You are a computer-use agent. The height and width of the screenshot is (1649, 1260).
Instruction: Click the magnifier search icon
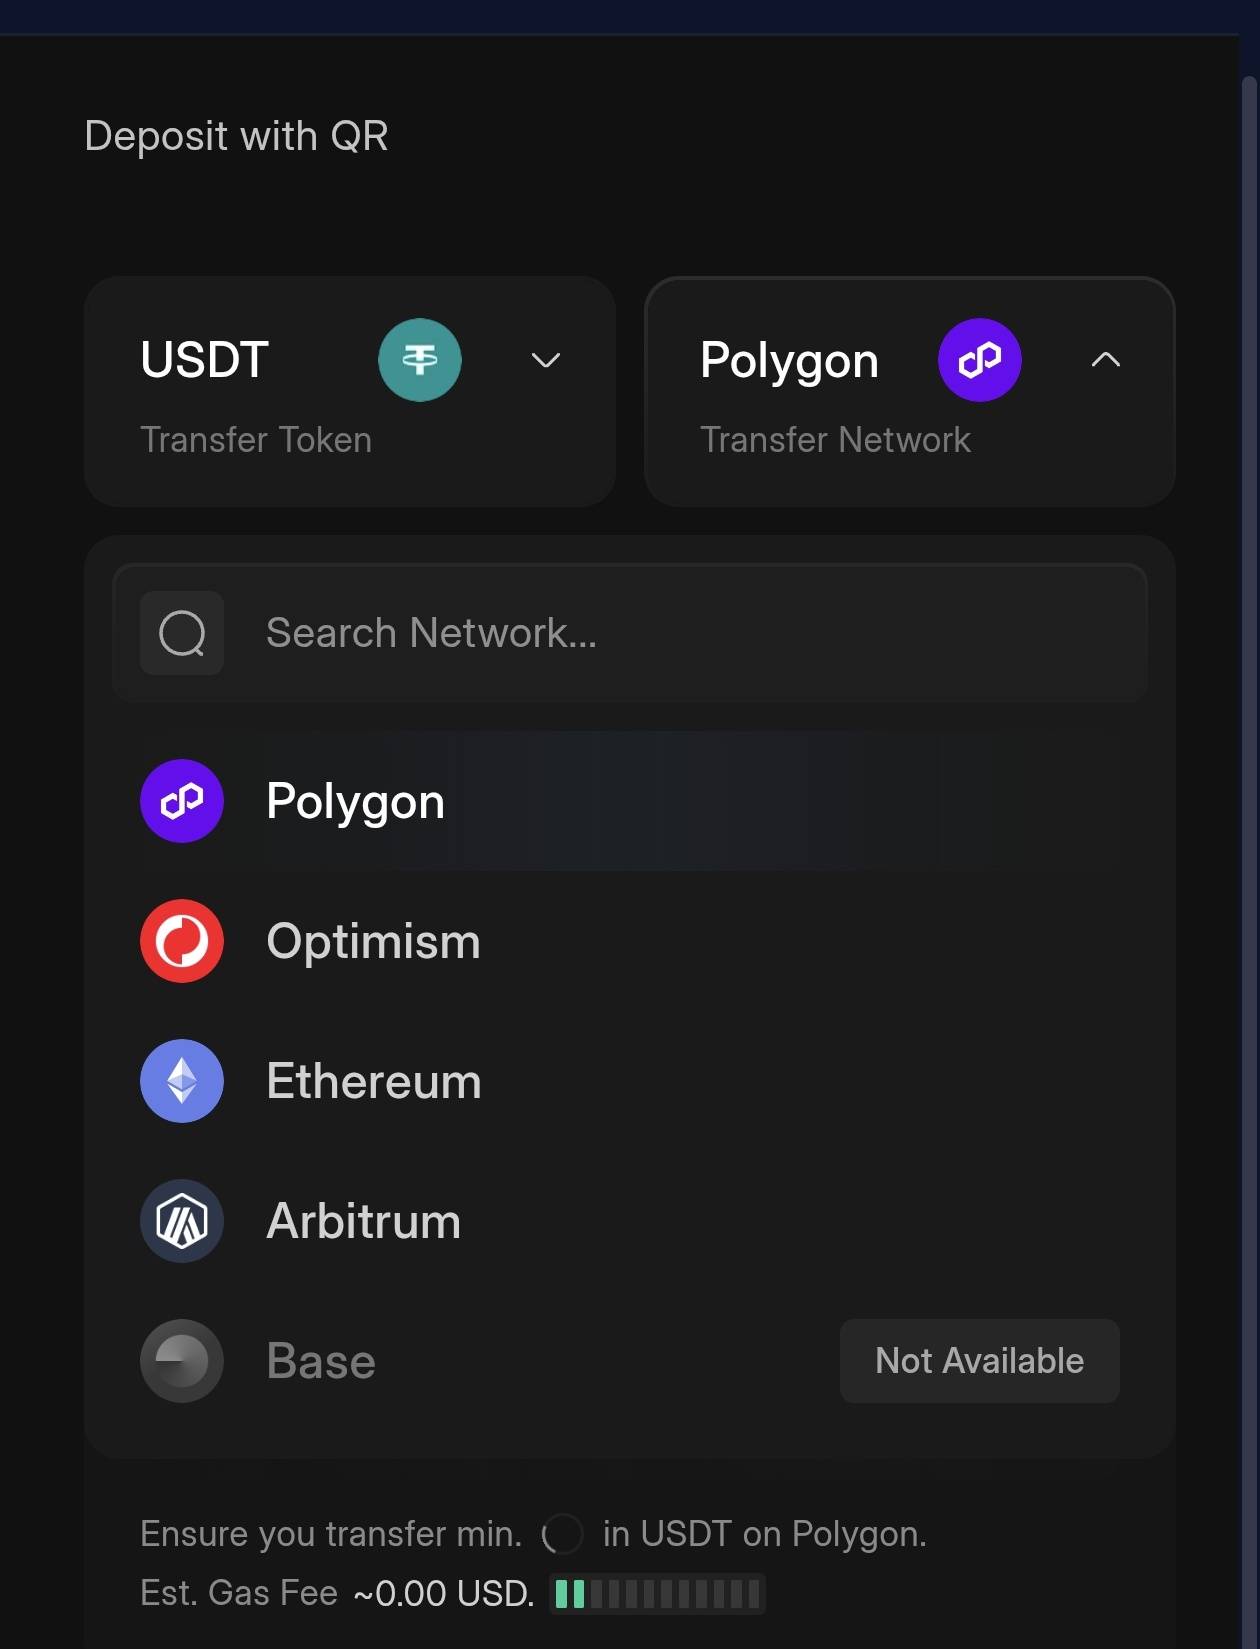(x=182, y=633)
